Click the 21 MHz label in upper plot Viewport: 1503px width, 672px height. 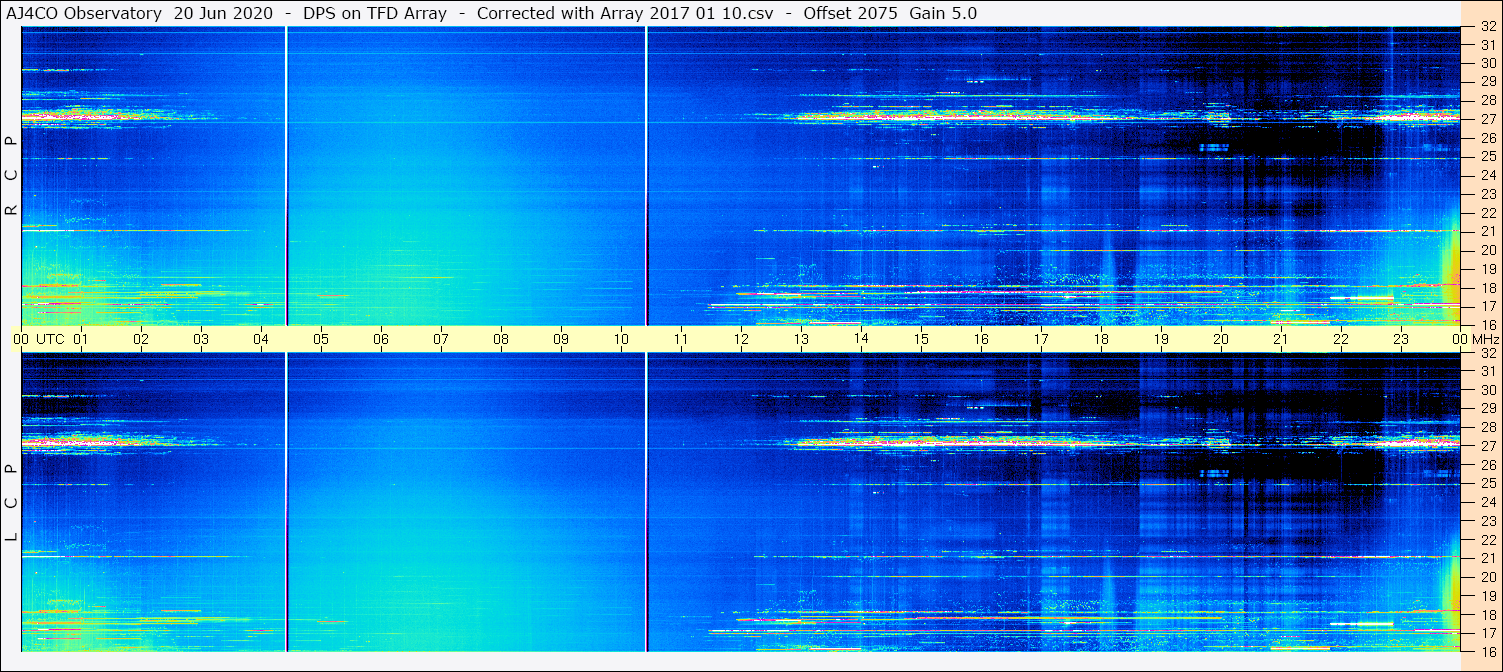point(1487,231)
